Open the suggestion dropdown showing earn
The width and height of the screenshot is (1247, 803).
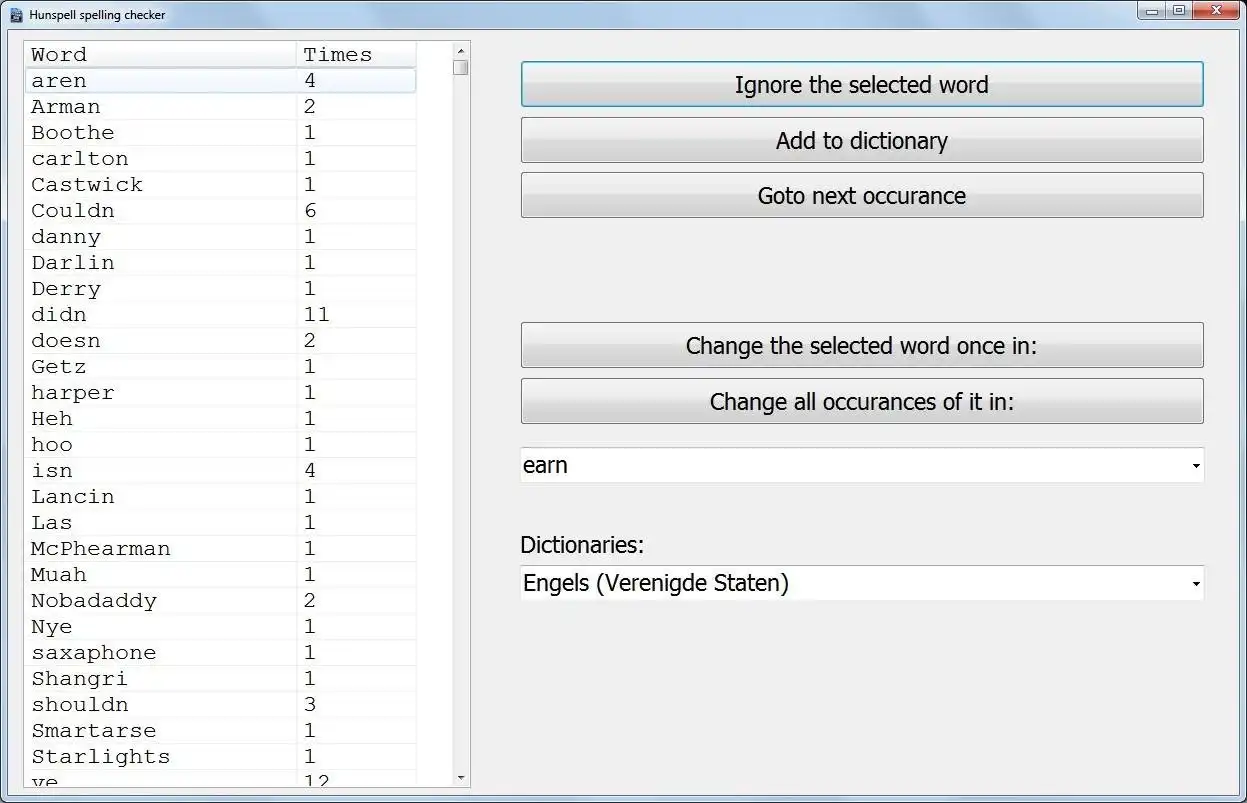(1194, 465)
